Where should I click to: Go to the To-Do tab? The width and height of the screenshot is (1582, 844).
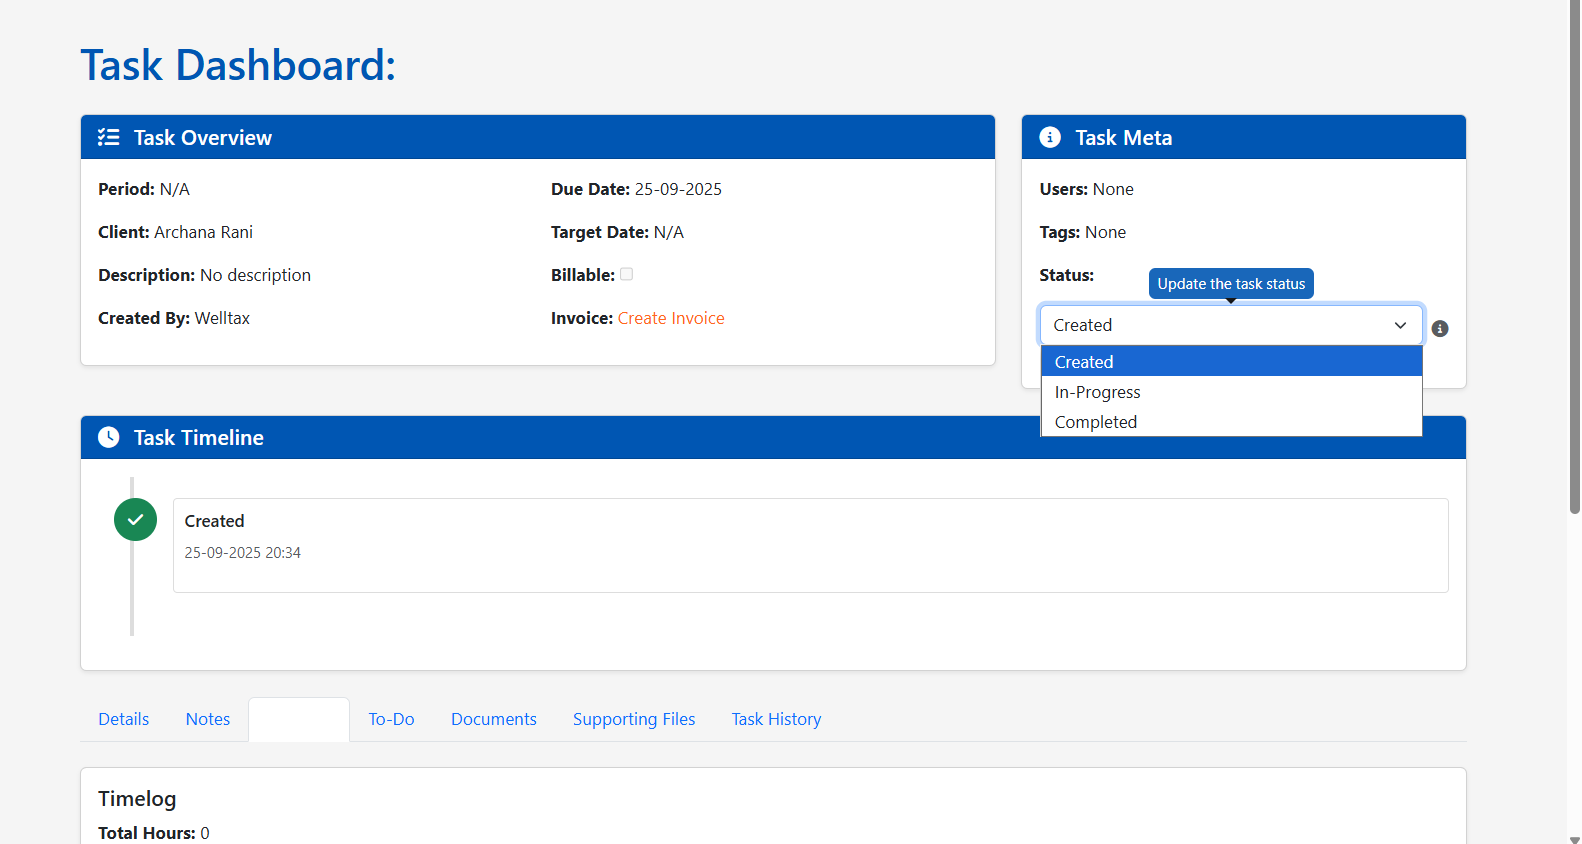(391, 719)
